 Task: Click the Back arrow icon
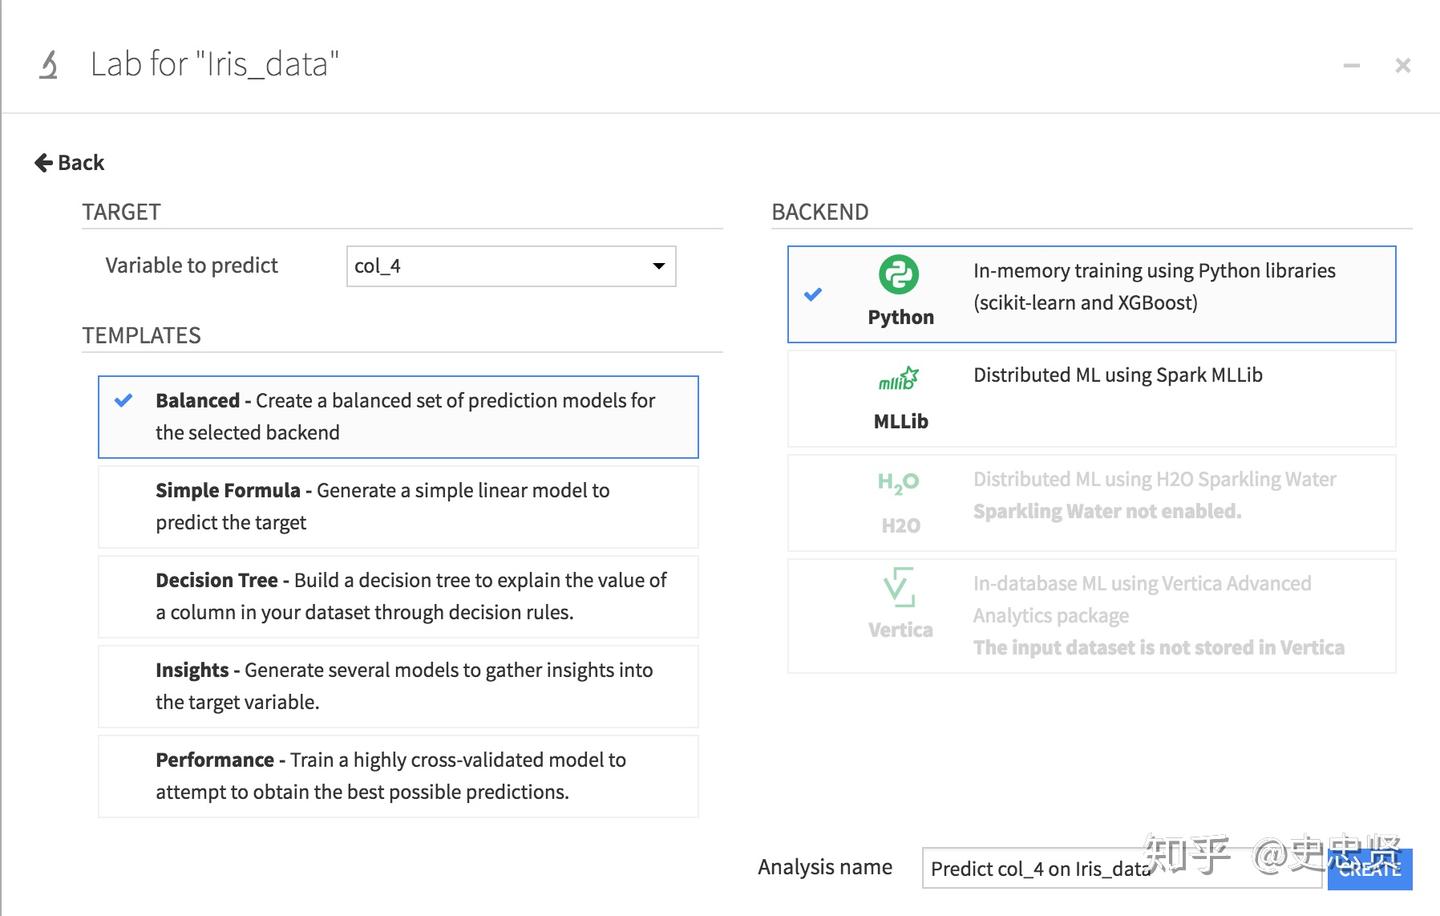click(x=43, y=162)
